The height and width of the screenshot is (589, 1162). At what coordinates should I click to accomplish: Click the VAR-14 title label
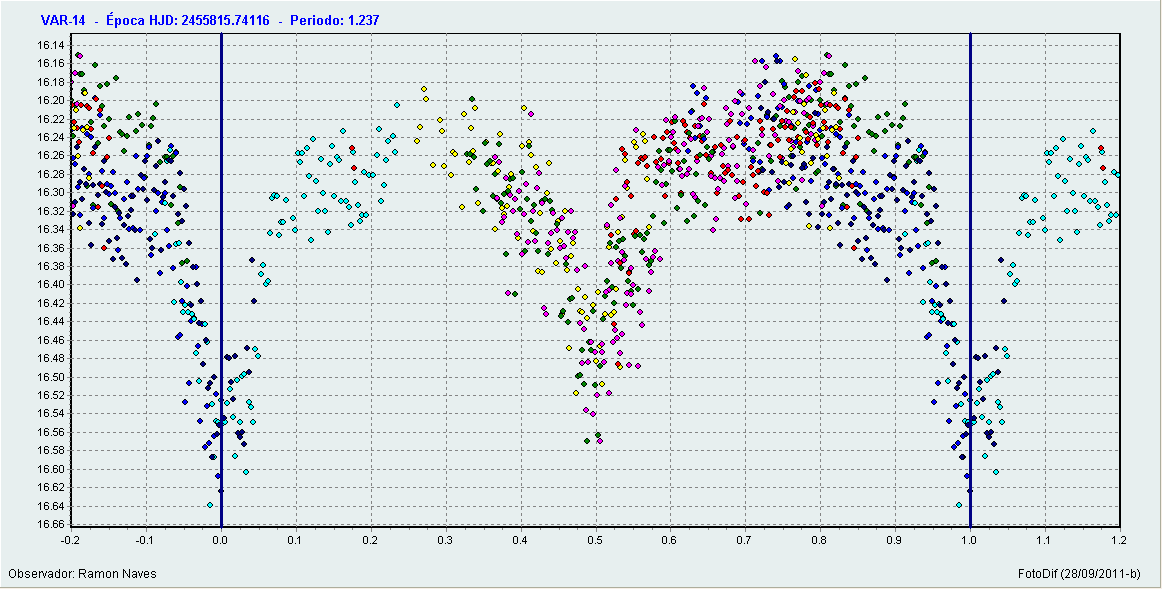point(64,21)
